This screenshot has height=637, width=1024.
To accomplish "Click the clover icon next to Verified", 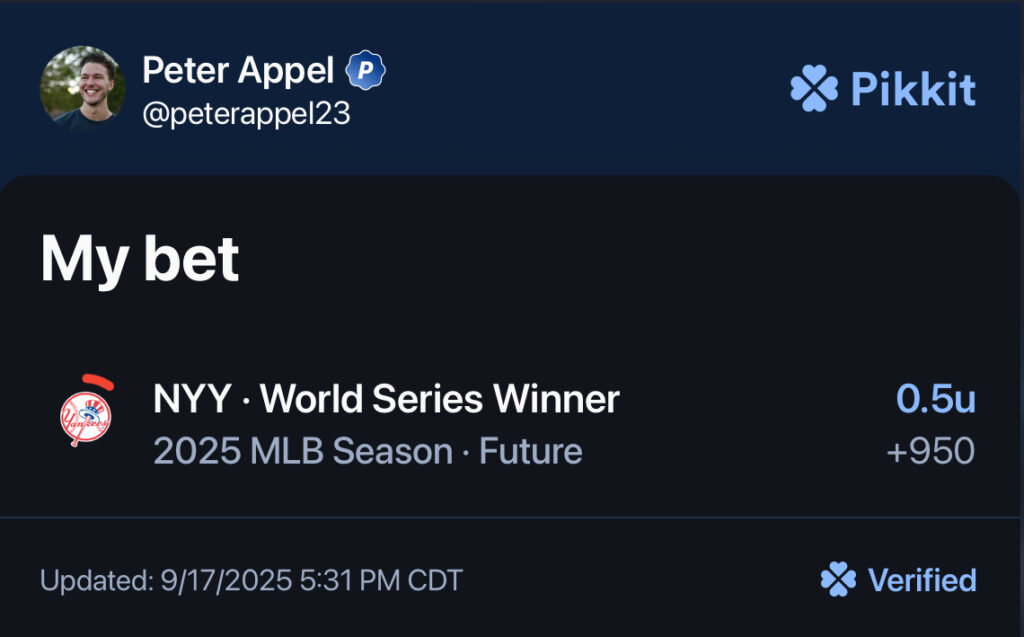I will 837,580.
